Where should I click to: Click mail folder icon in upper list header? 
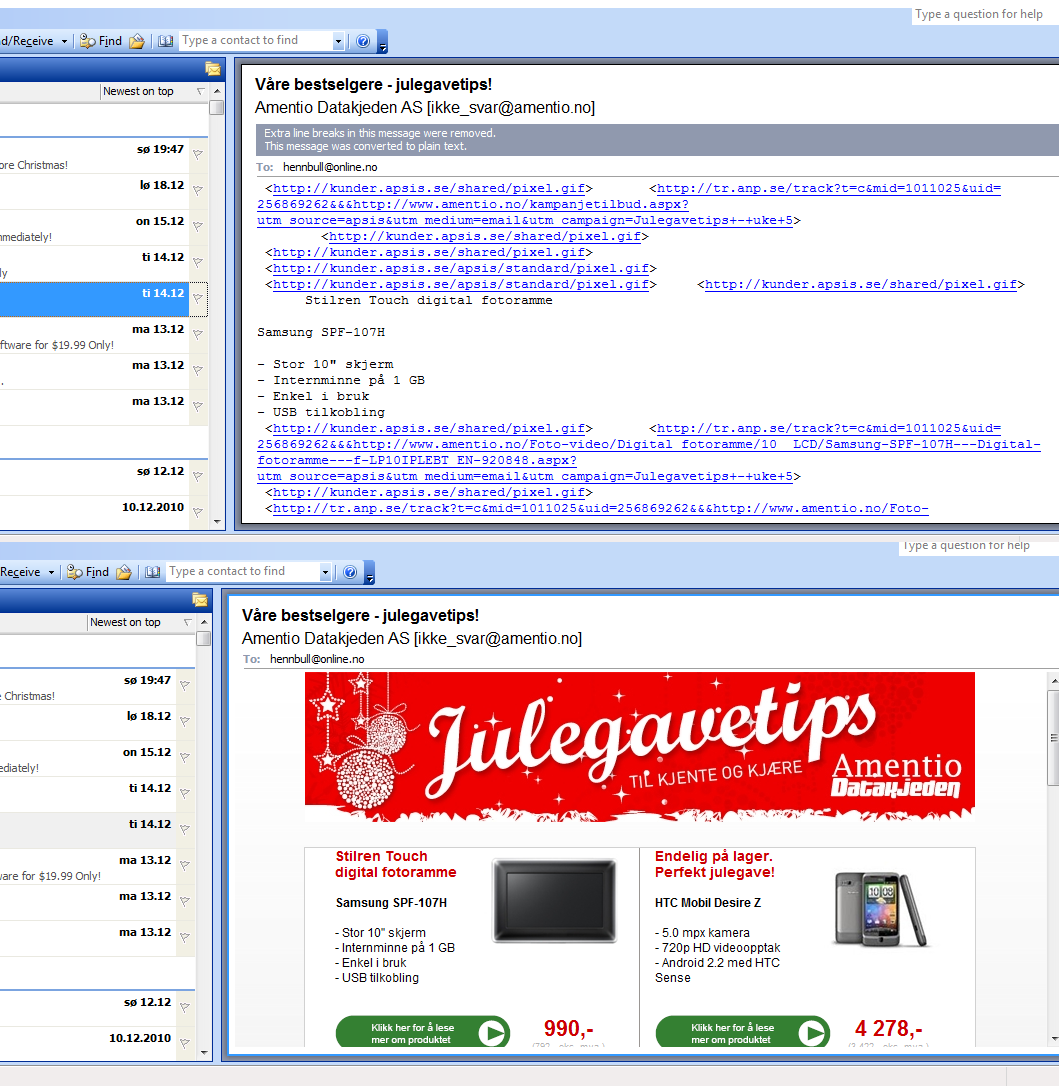[213, 69]
